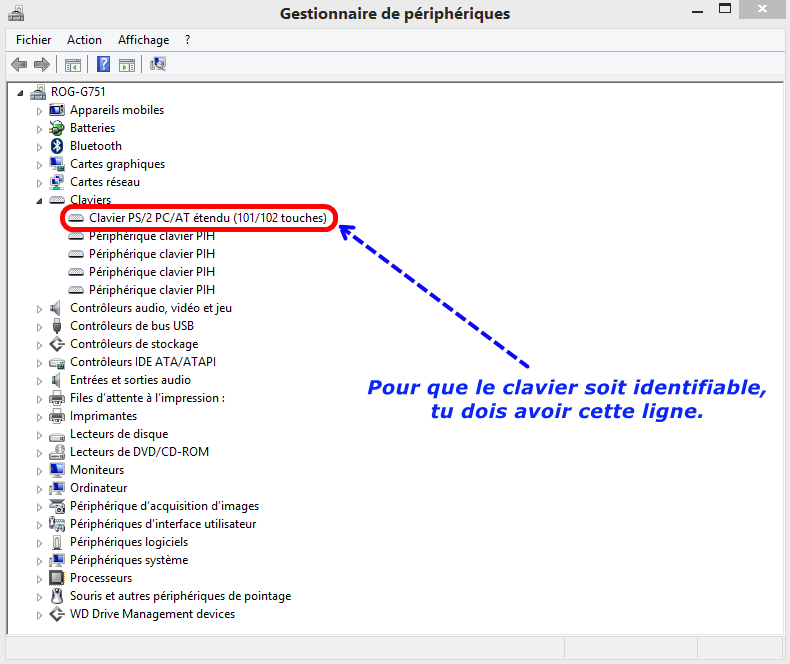Click the show/hide console tree toolbar icon

pyautogui.click(x=72, y=65)
